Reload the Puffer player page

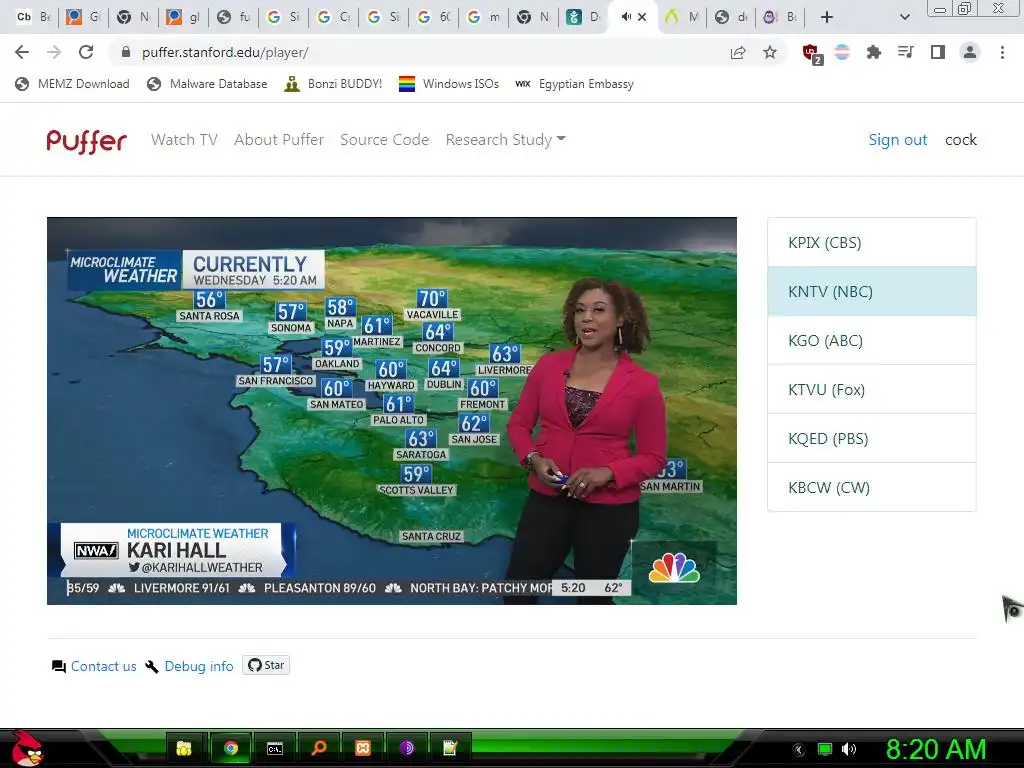point(86,52)
